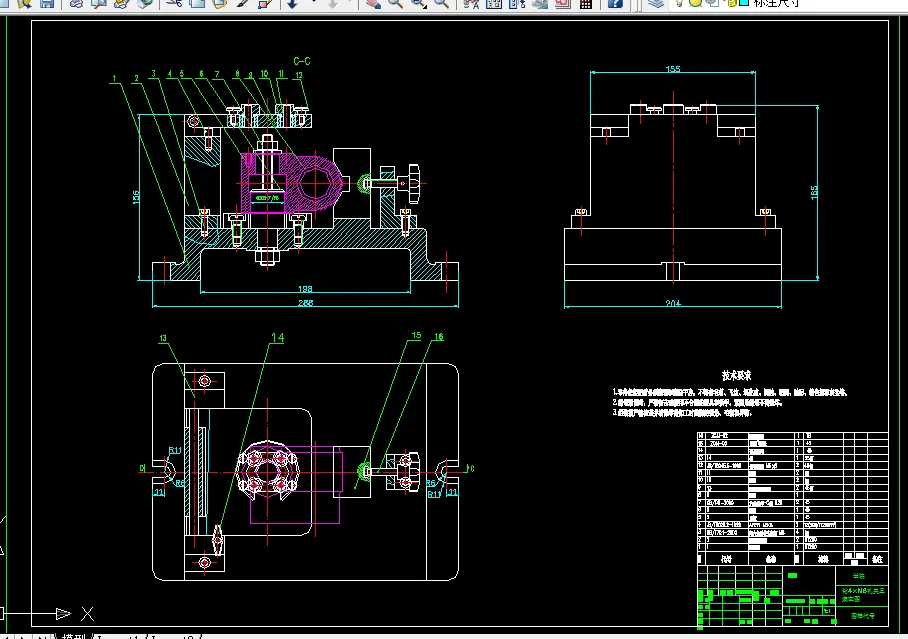Image resolution: width=908 pixels, height=639 pixels.
Task: Select part balloon number 16
Action: [438, 337]
